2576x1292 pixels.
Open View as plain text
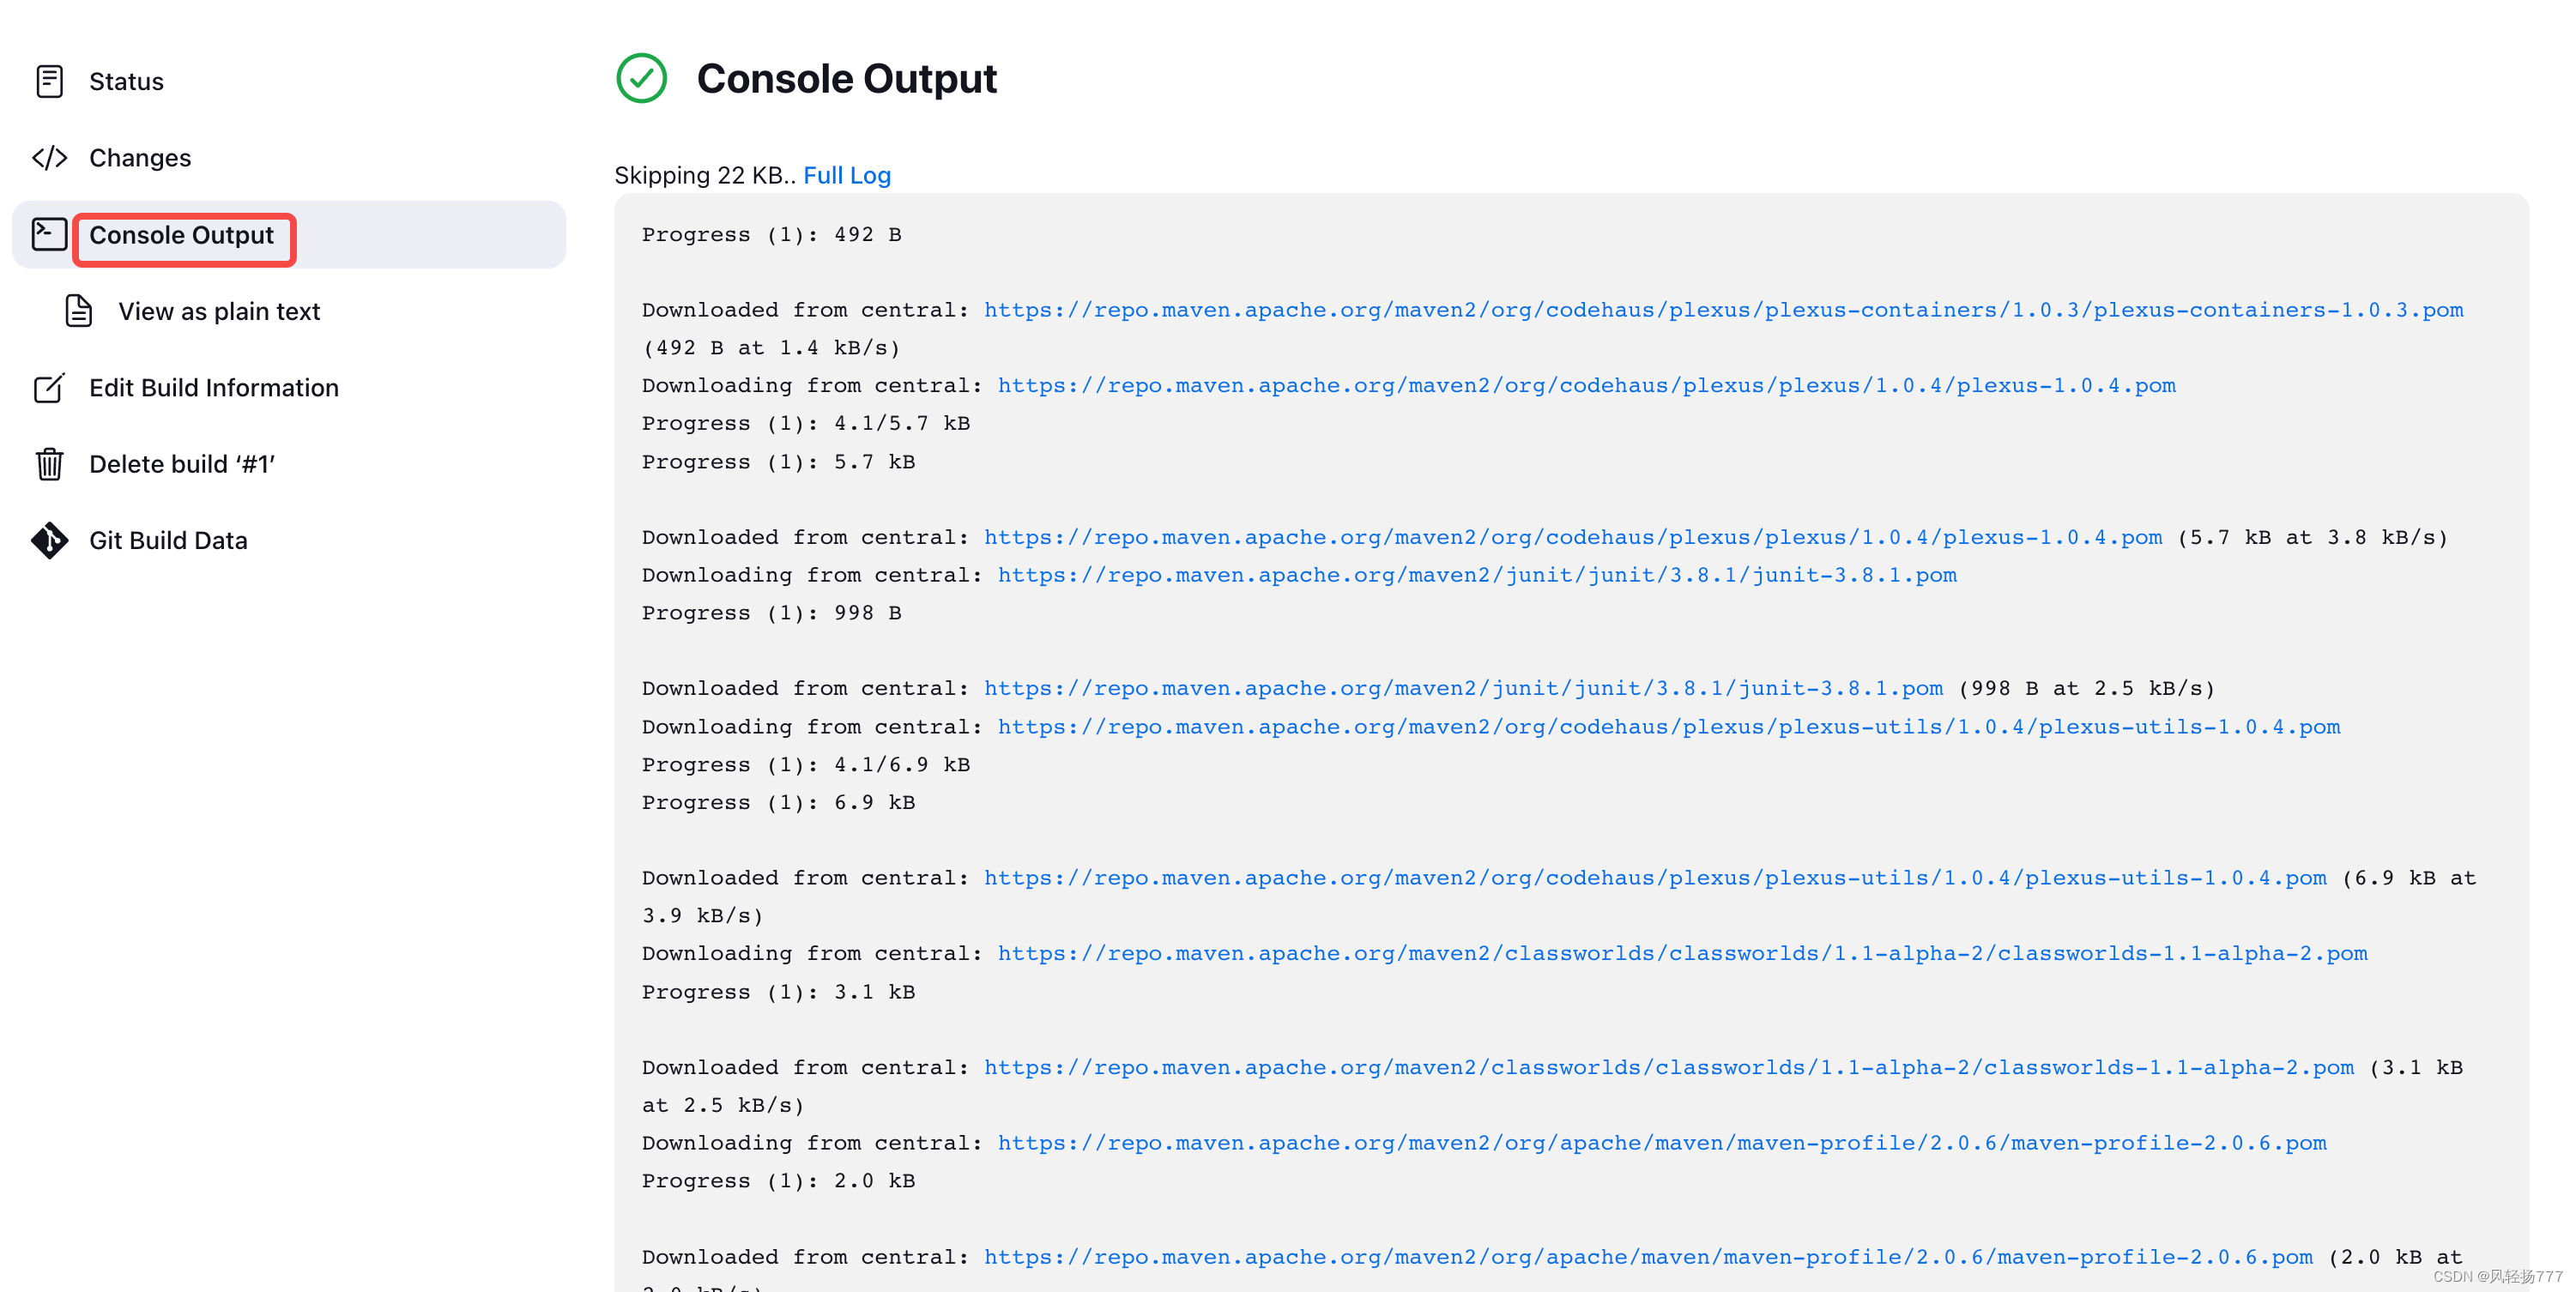pos(219,311)
